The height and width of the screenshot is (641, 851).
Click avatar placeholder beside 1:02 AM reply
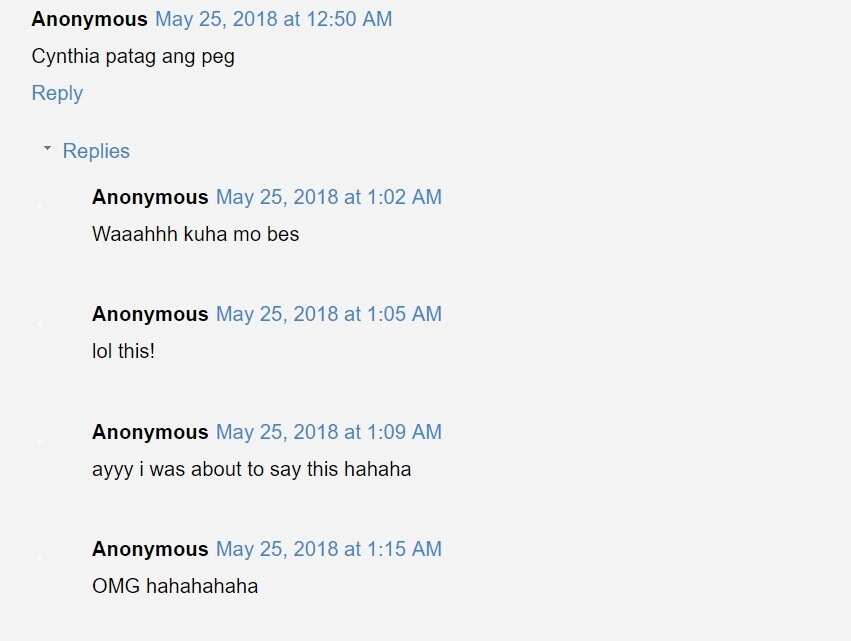pos(39,204)
